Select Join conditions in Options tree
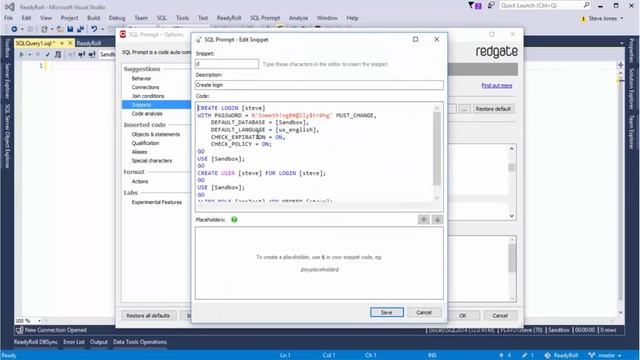The width and height of the screenshot is (640, 360). [148, 96]
